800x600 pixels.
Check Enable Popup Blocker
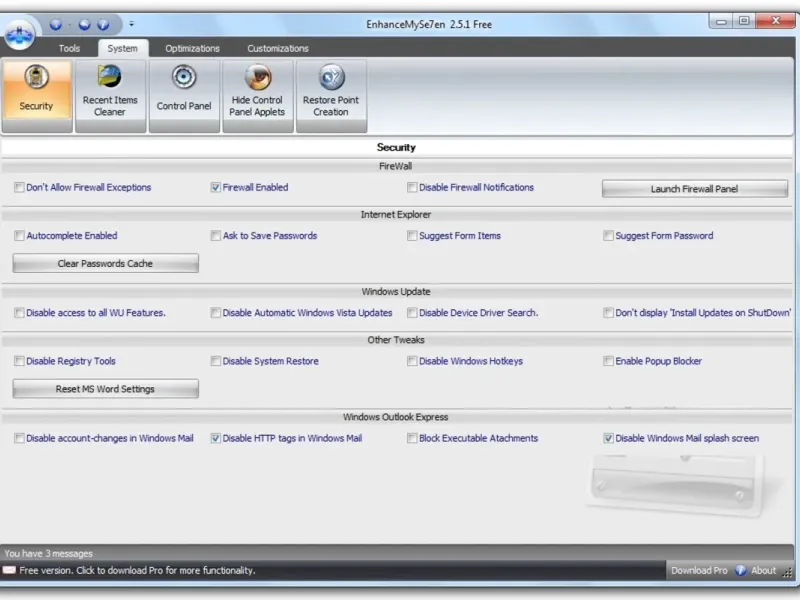coord(608,361)
